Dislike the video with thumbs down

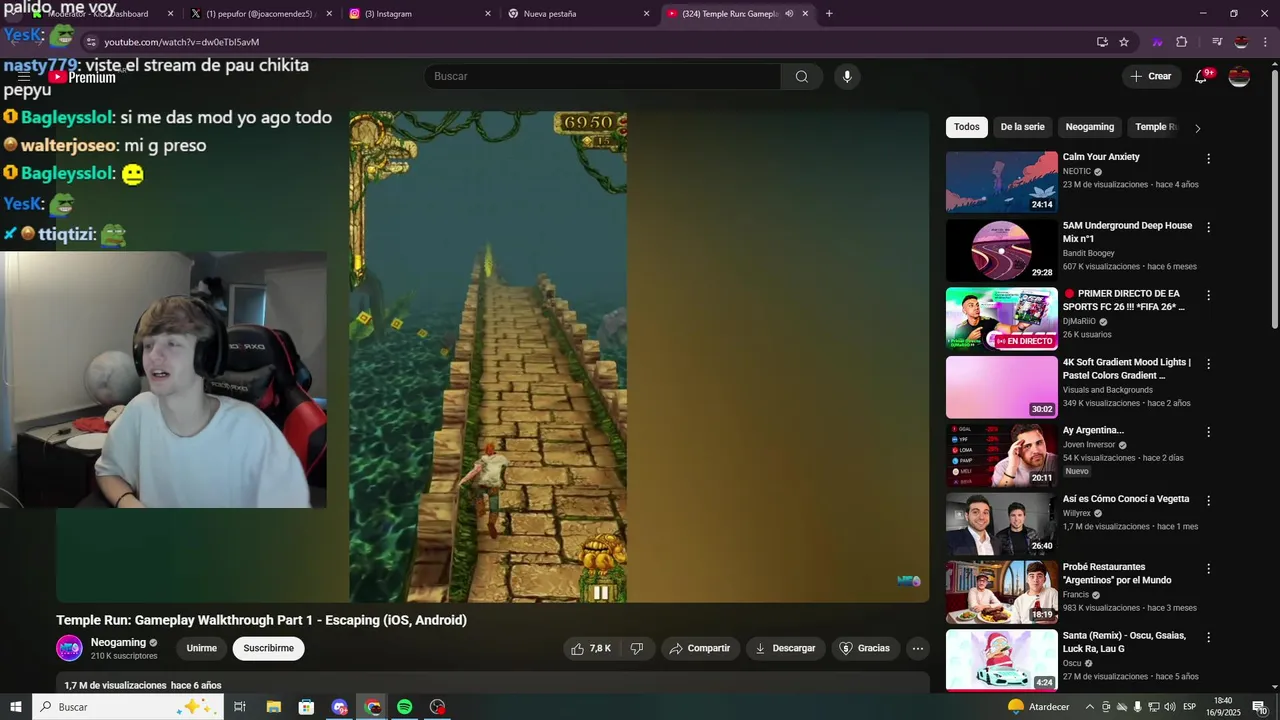[x=636, y=648]
